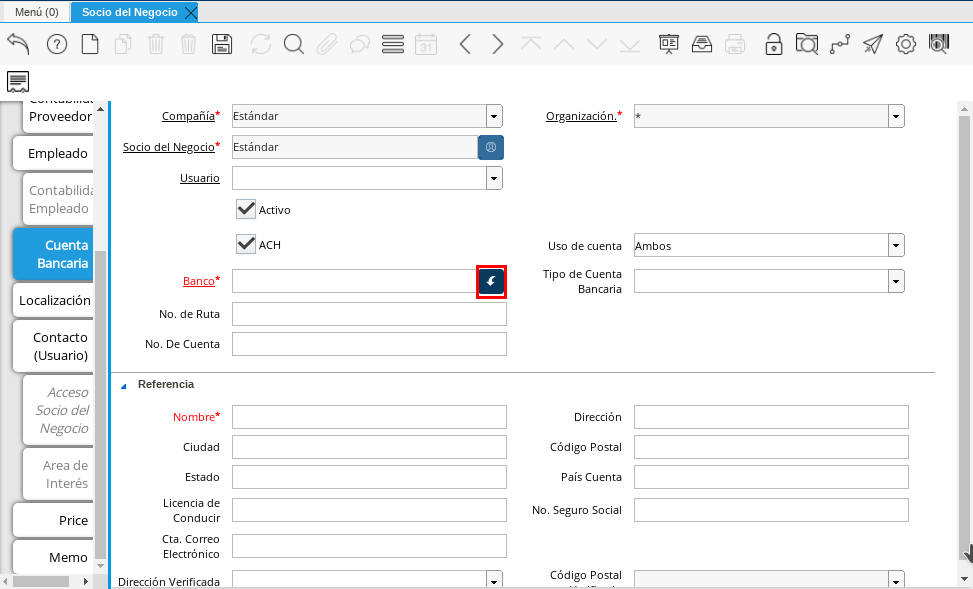973x589 pixels.
Task: Click the lock record padlock icon
Action: 773,44
